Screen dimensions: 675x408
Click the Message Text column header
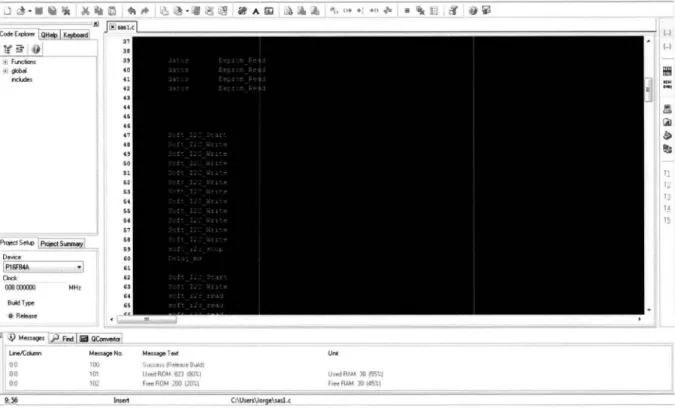point(160,353)
